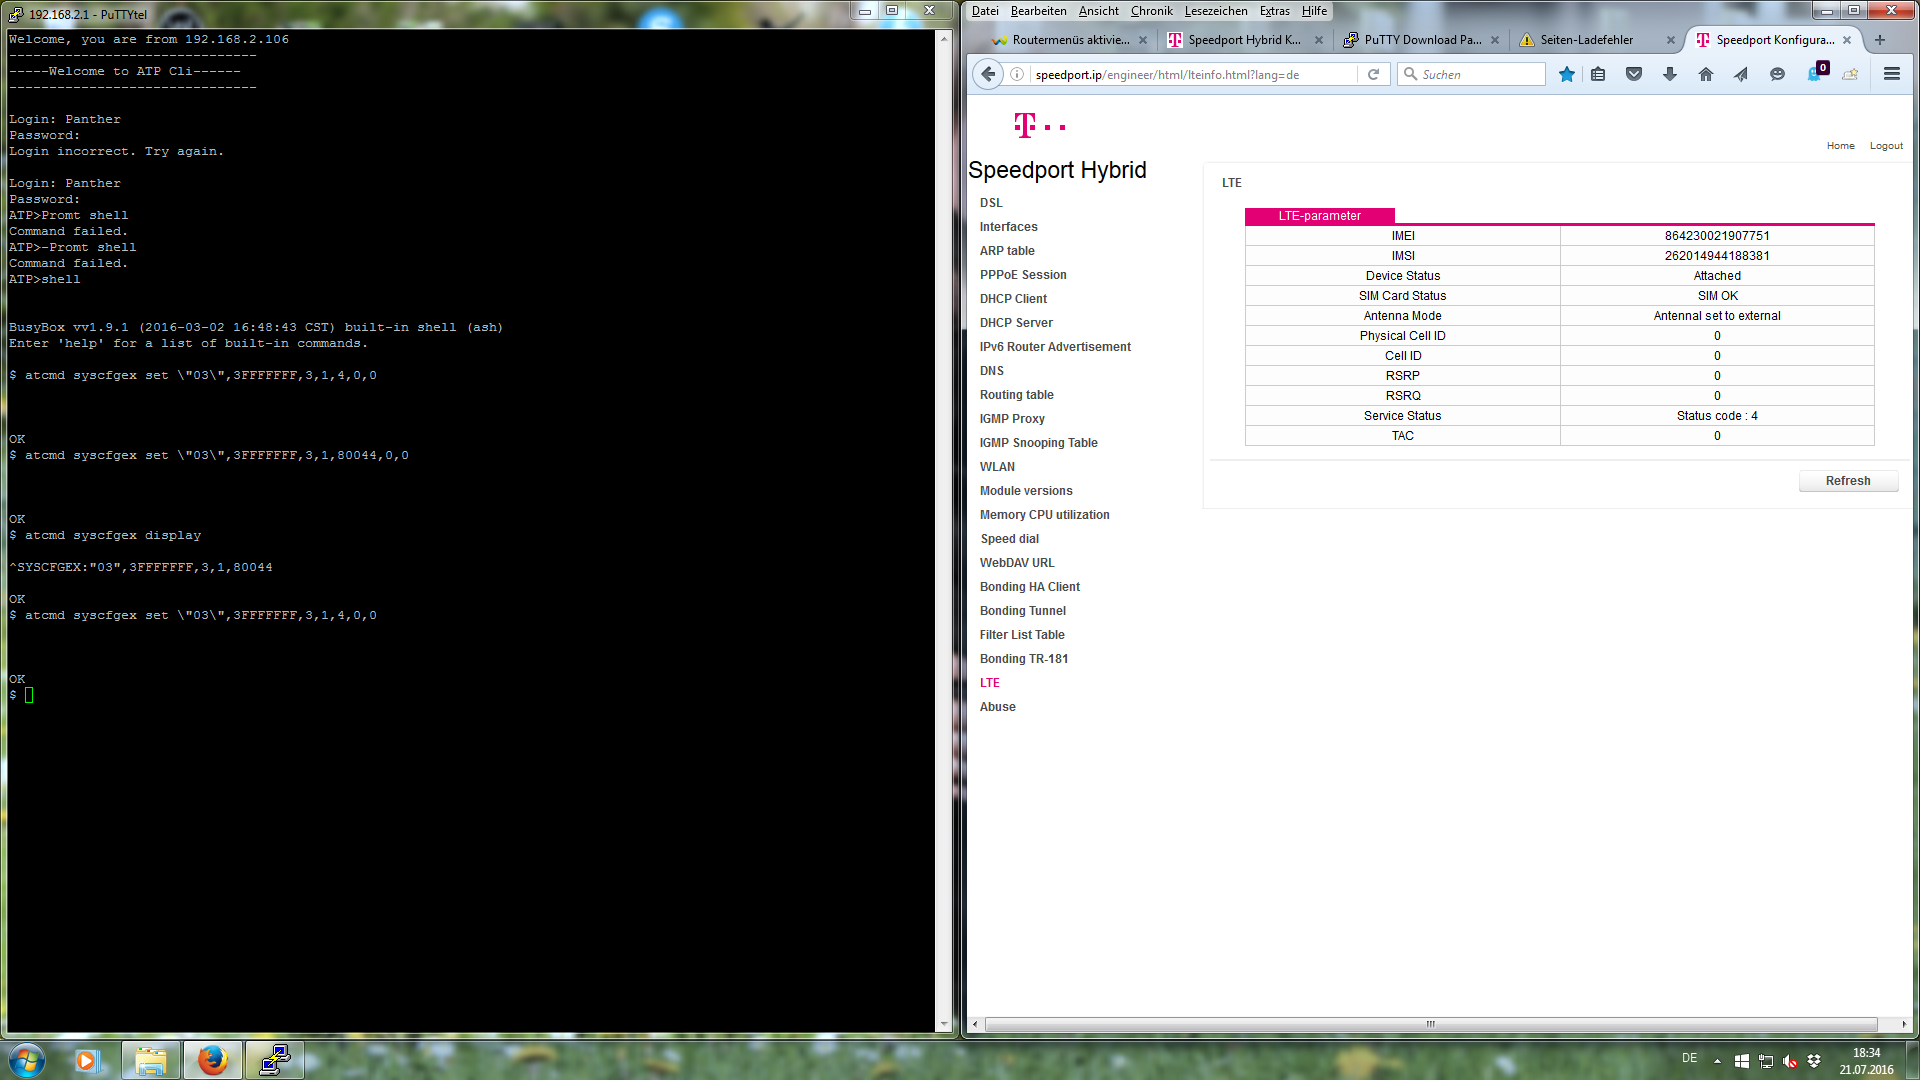Open the IGMP Snooping Table page
This screenshot has height=1080, width=1920.
pyautogui.click(x=1038, y=443)
